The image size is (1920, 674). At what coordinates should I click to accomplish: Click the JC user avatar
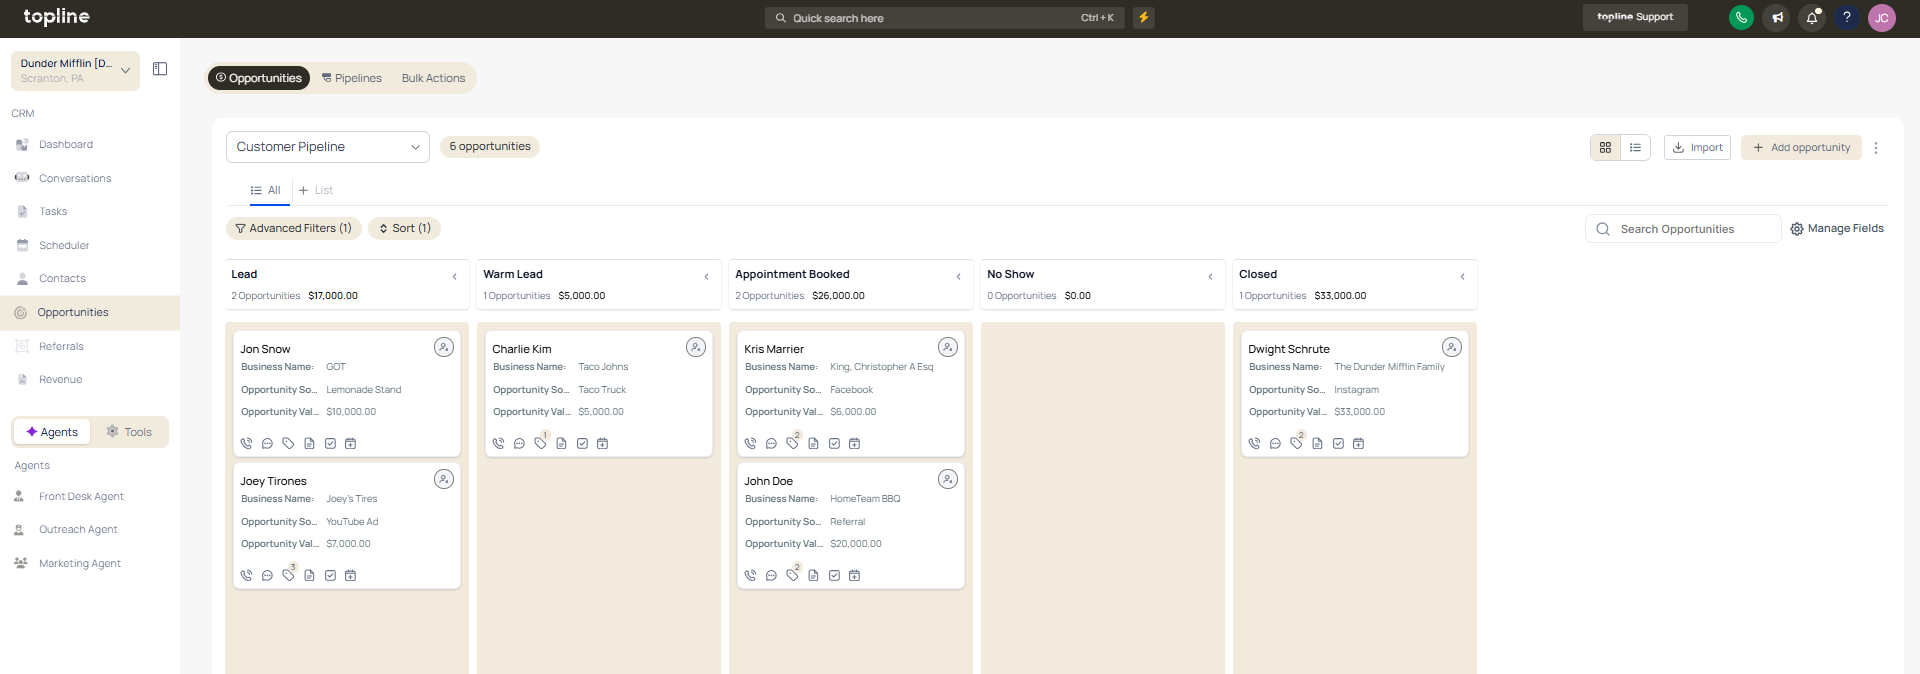[1881, 18]
